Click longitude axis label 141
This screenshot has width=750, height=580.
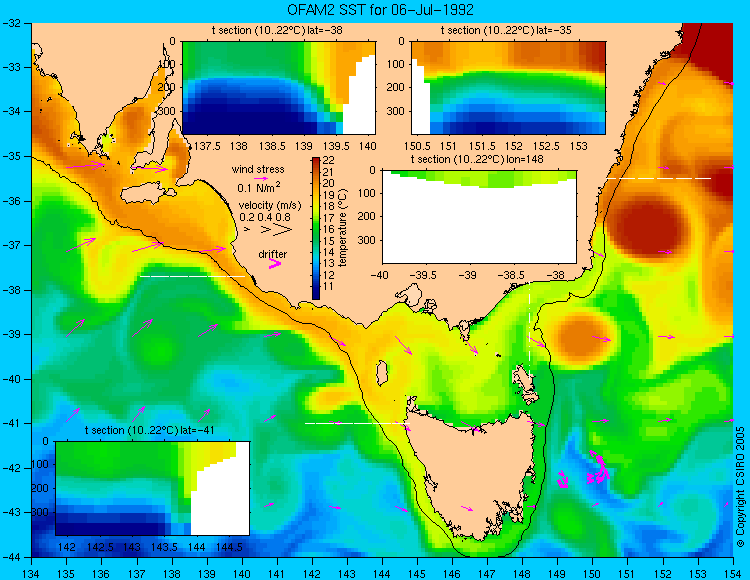(x=277, y=573)
